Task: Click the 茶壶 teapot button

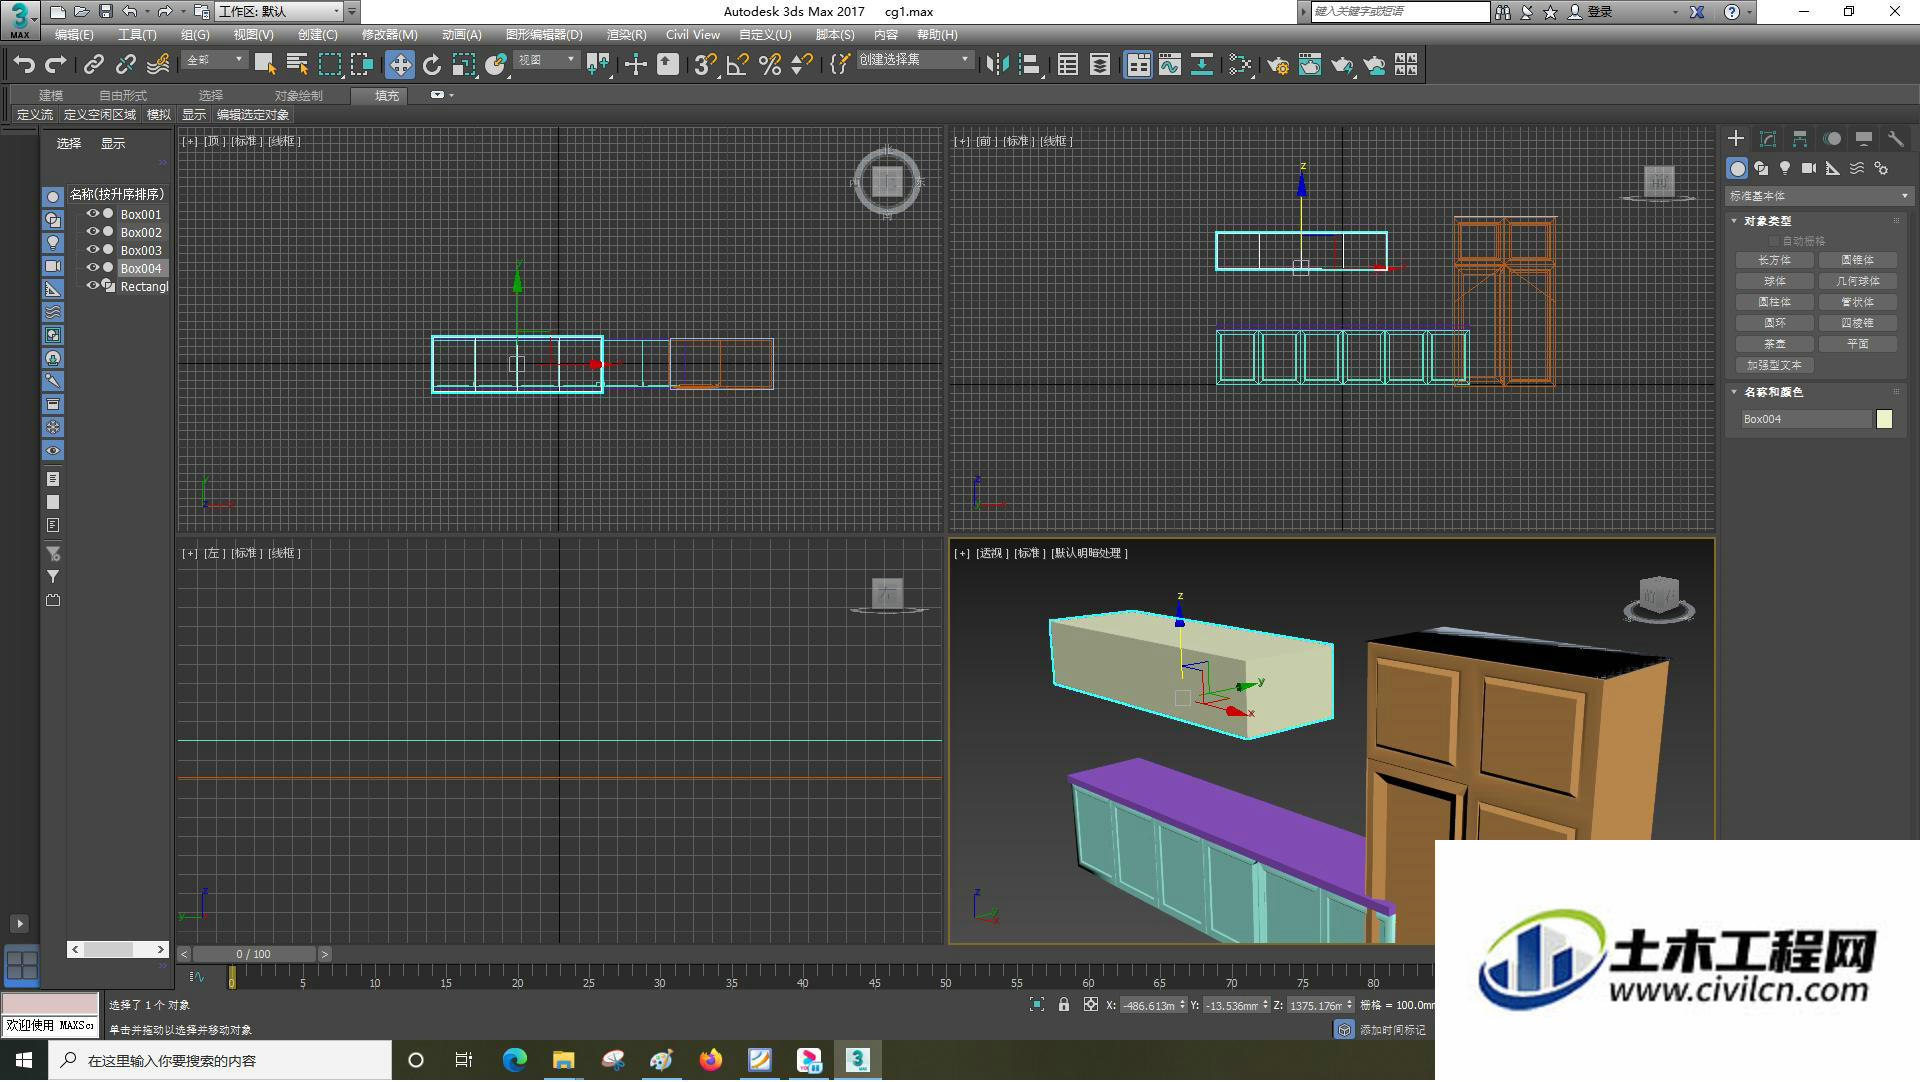Action: coord(1775,344)
